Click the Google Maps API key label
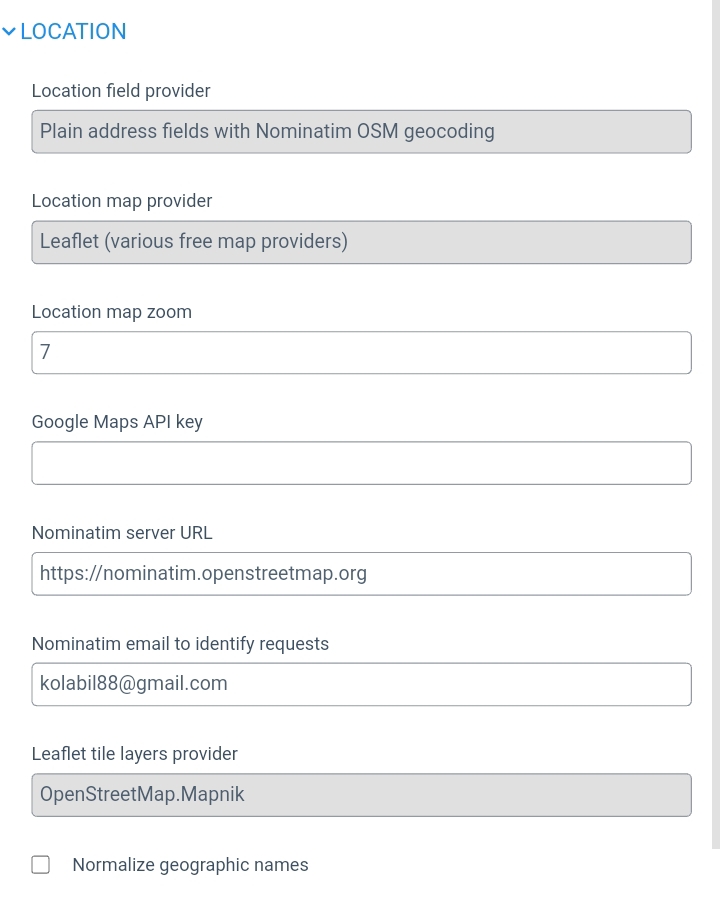 coord(117,422)
